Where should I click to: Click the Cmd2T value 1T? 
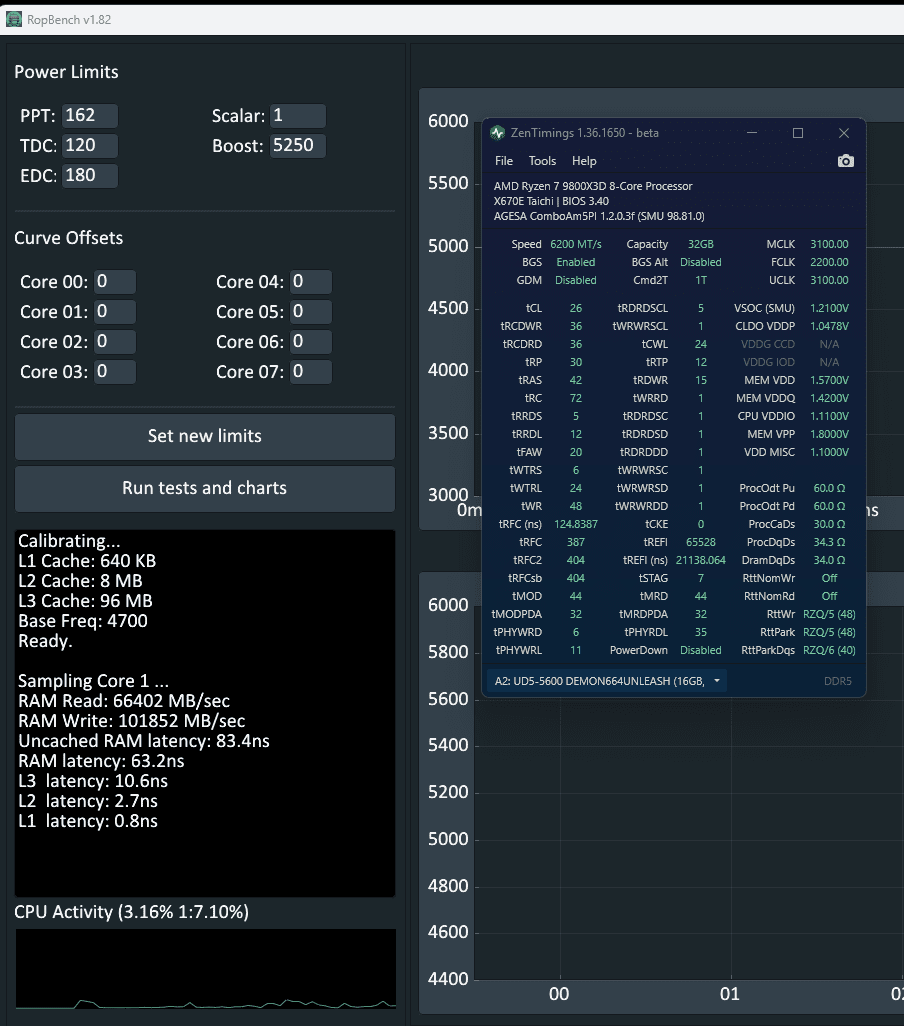tap(701, 280)
